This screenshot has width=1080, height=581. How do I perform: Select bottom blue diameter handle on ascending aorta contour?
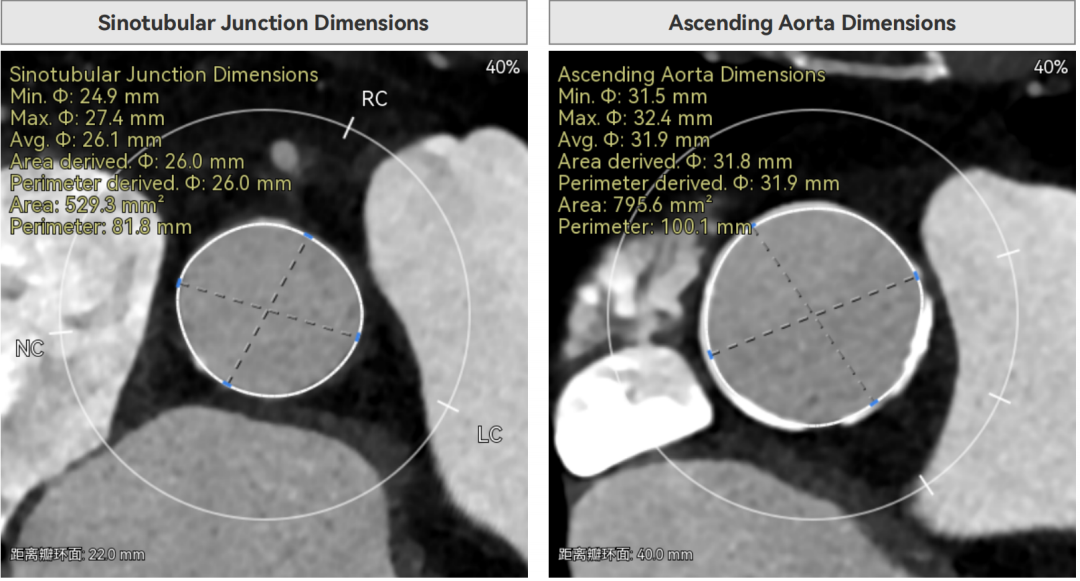[873, 403]
